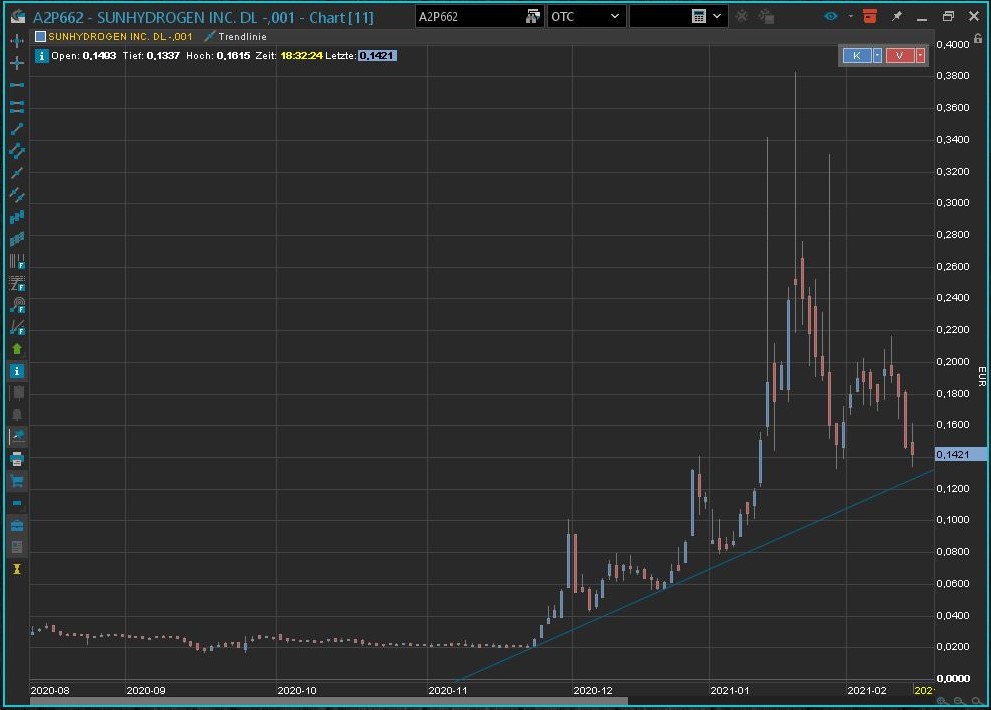Click the V sell button

click(899, 55)
